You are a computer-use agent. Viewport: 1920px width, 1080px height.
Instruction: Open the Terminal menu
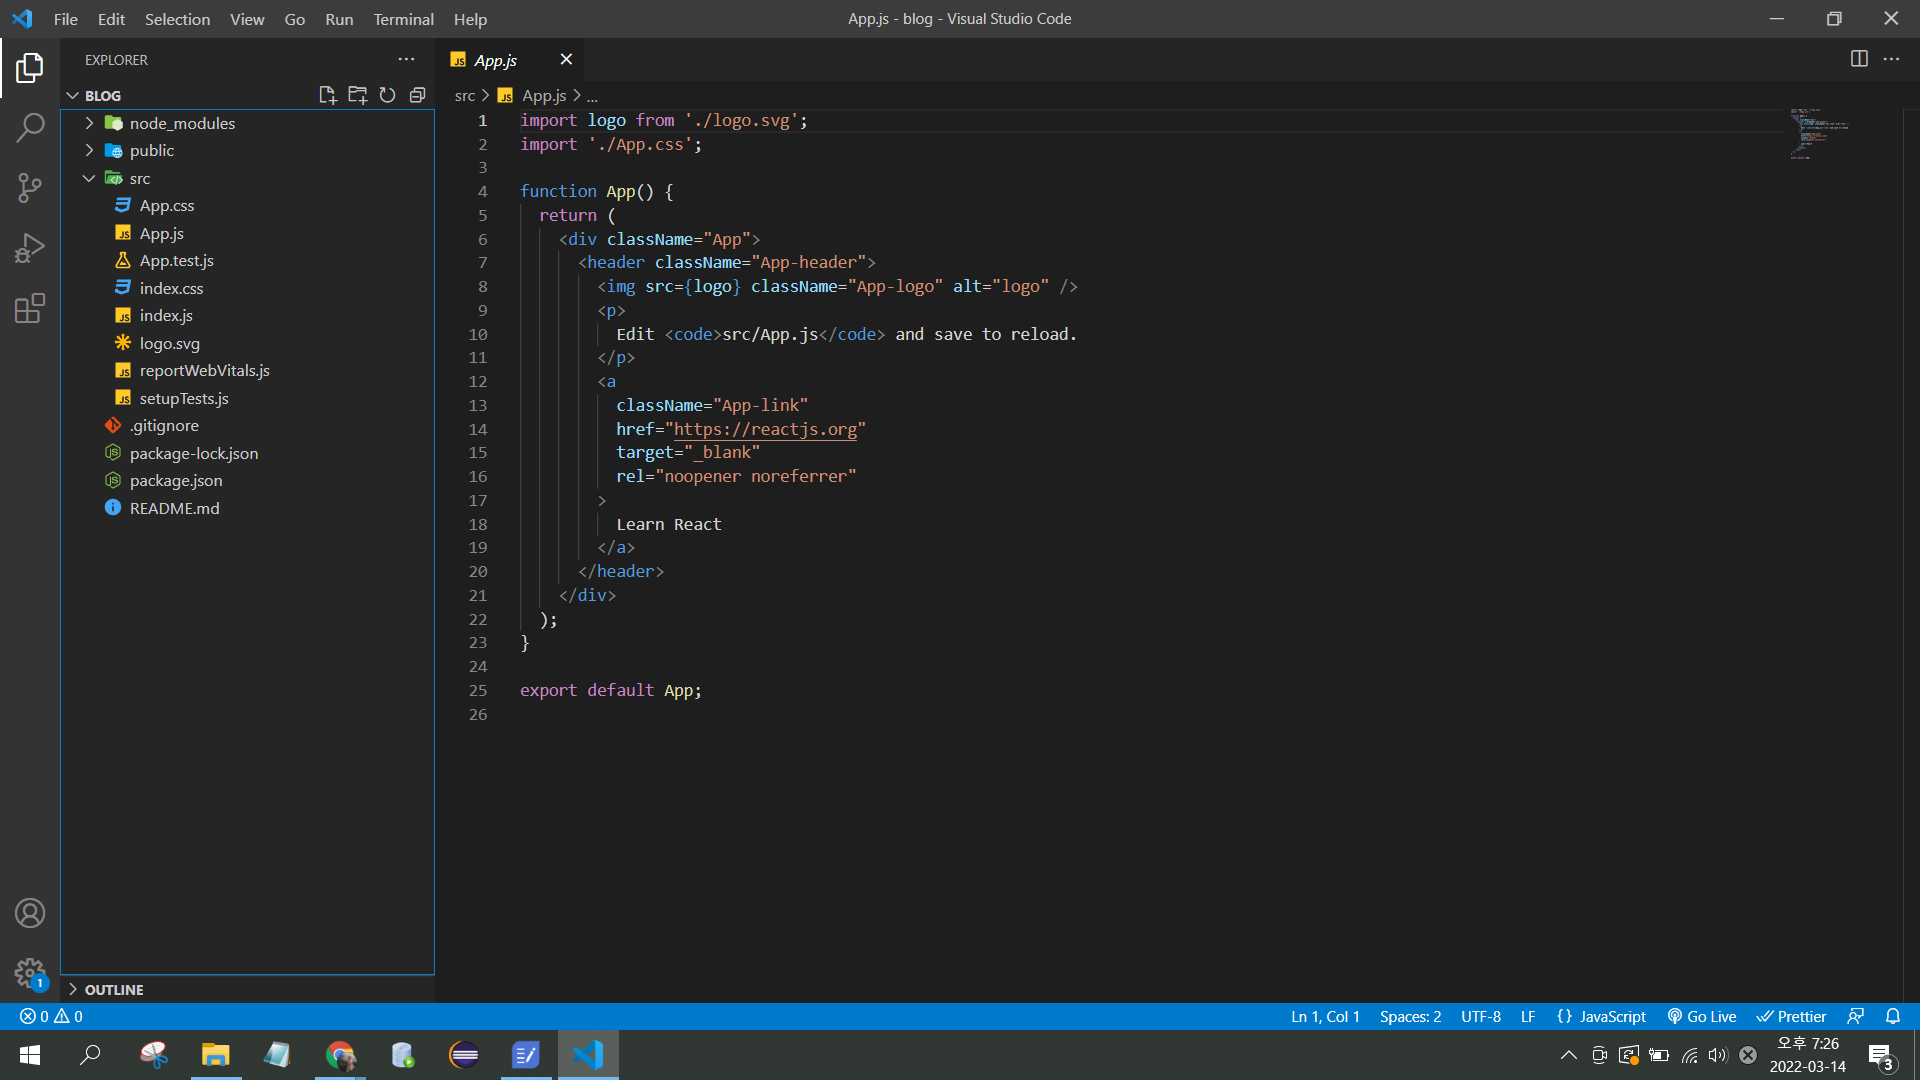pos(403,19)
